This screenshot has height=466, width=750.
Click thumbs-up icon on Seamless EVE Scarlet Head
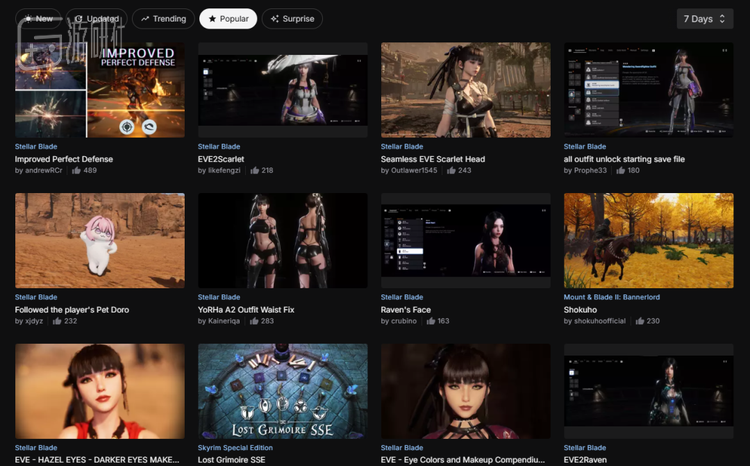(451, 171)
